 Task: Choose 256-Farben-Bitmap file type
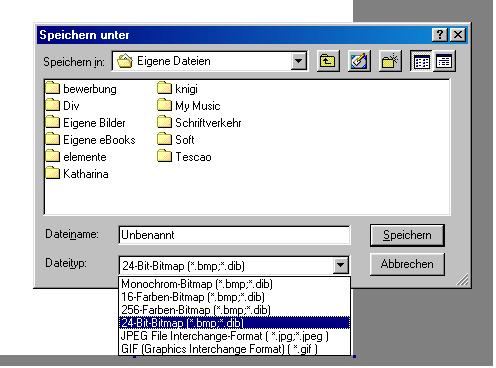(234, 310)
